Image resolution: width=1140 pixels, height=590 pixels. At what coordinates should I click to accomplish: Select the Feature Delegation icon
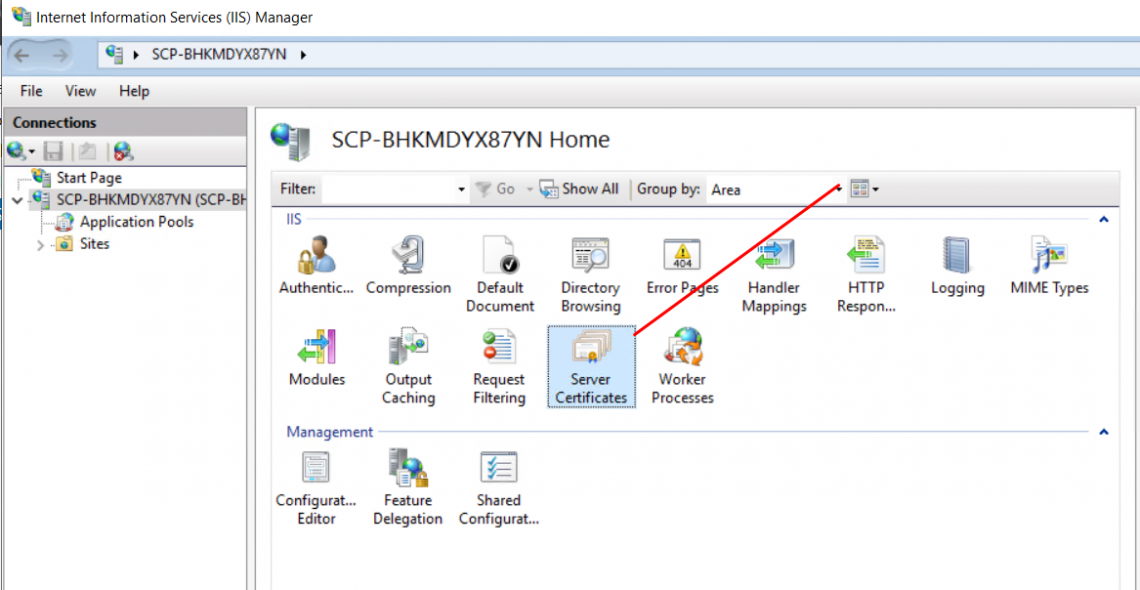coord(408,488)
